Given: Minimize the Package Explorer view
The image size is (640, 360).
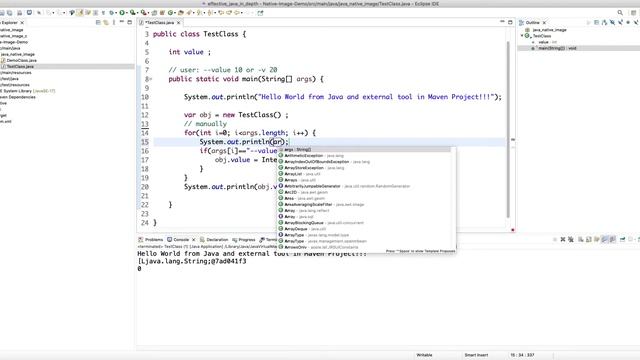Looking at the screenshot, I should (x=122, y=22).
